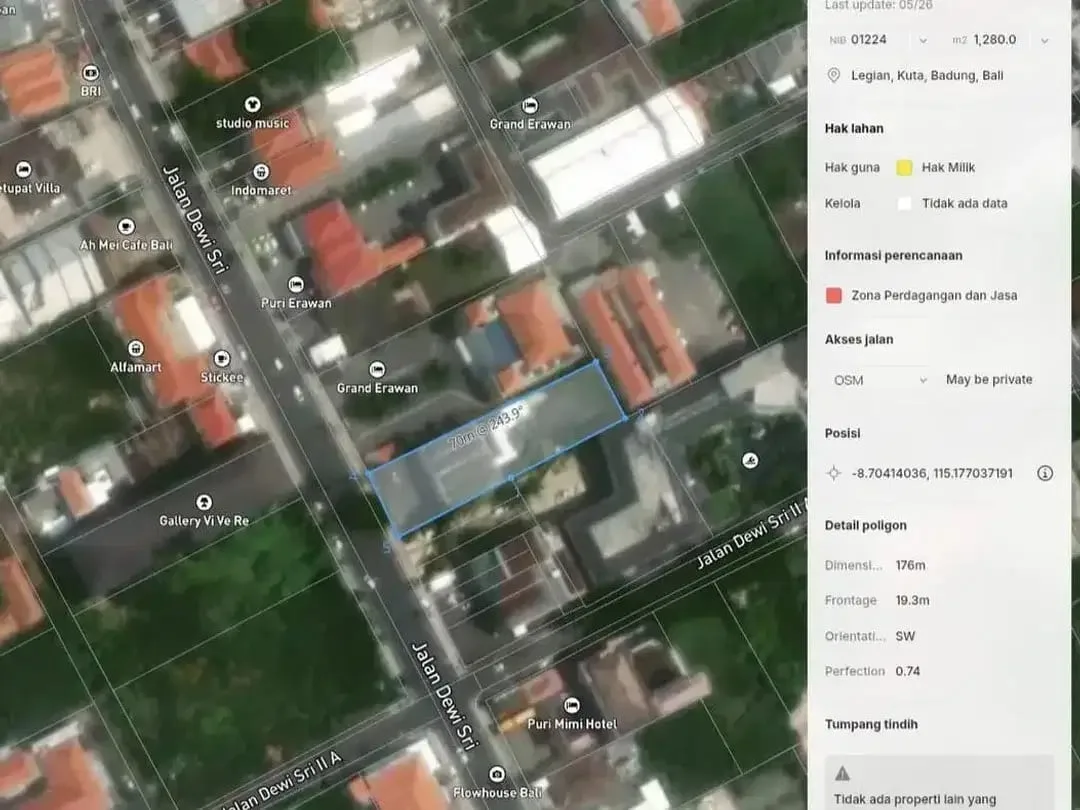Click the Informasi perencanaan heading
This screenshot has height=810, width=1080.
(x=893, y=256)
